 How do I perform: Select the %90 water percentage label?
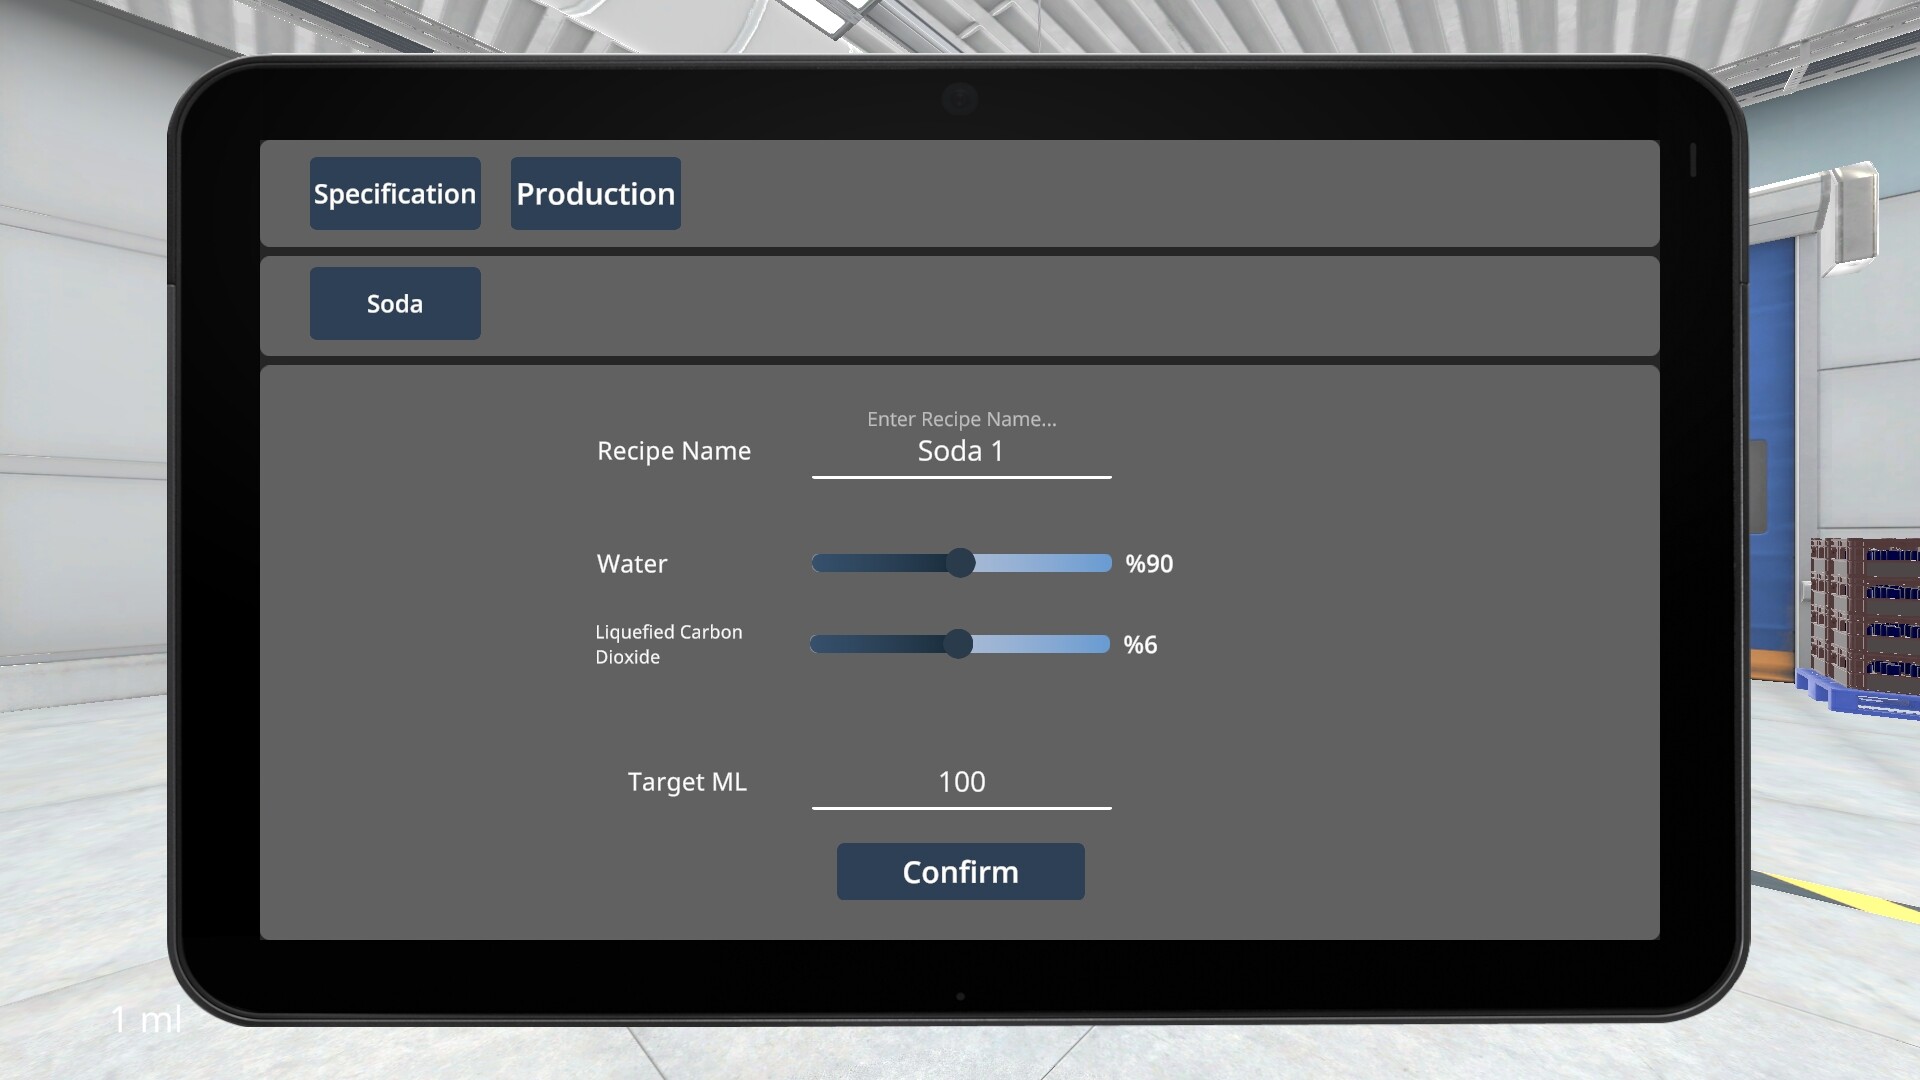click(x=1148, y=563)
